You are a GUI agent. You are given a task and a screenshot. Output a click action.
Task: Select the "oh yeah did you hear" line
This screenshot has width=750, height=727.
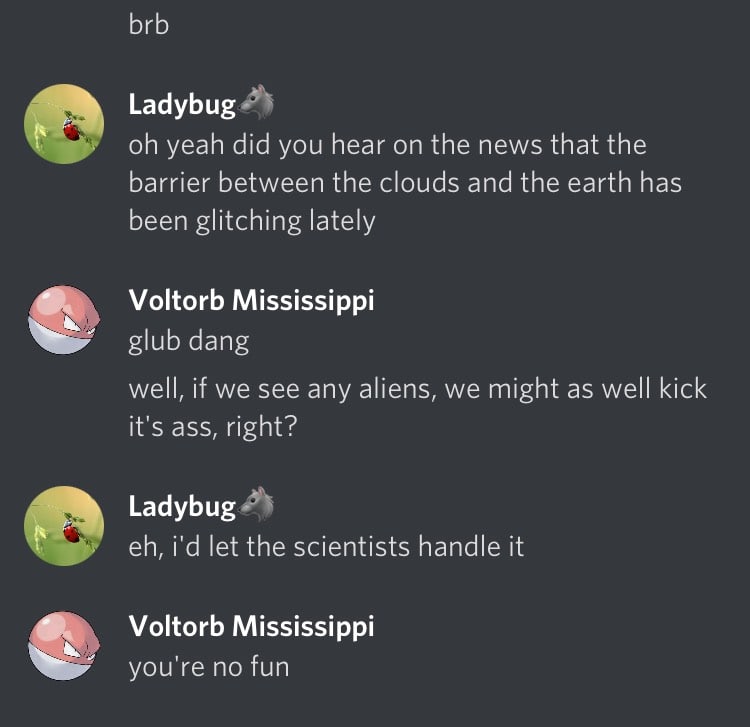(x=387, y=144)
